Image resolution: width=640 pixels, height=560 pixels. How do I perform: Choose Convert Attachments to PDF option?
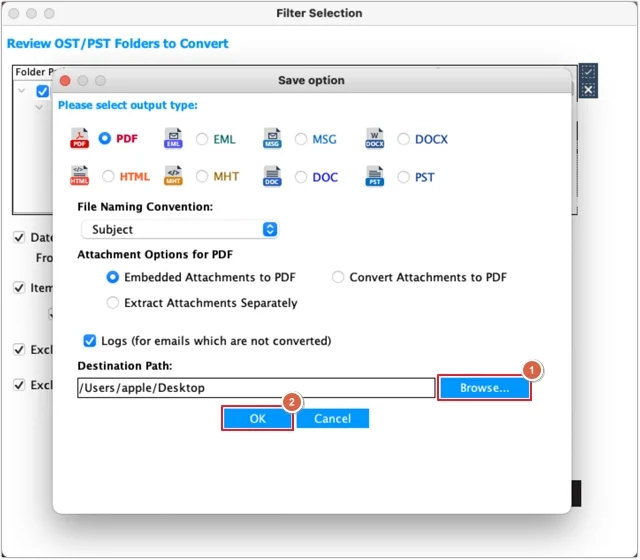338,277
